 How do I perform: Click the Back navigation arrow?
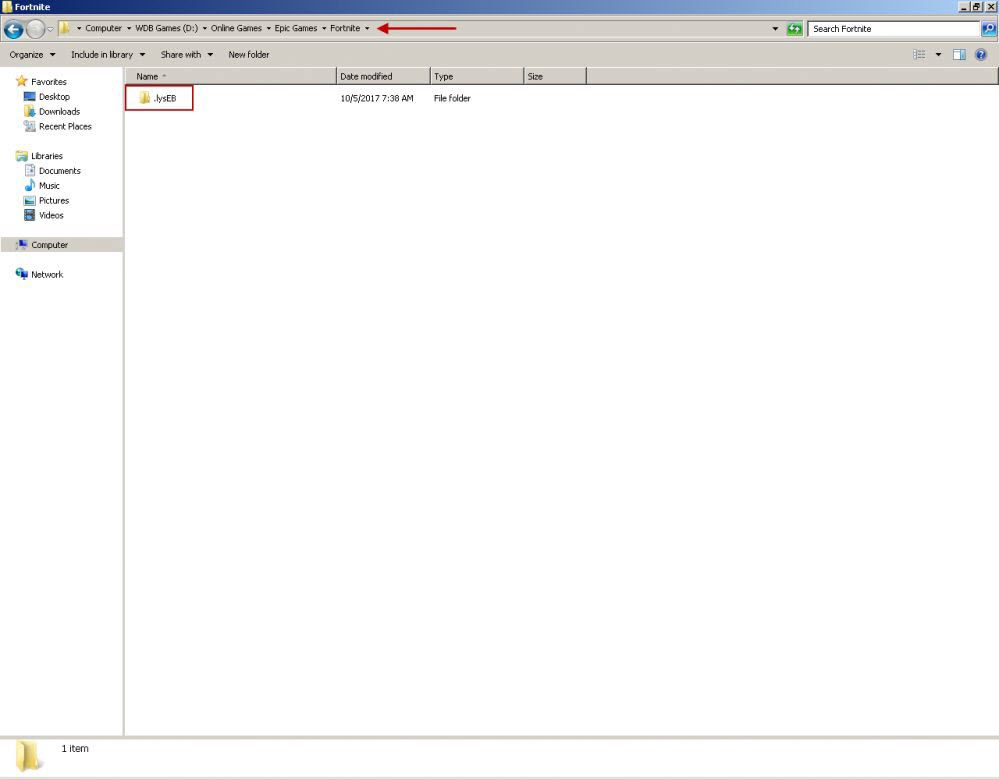click(12, 28)
